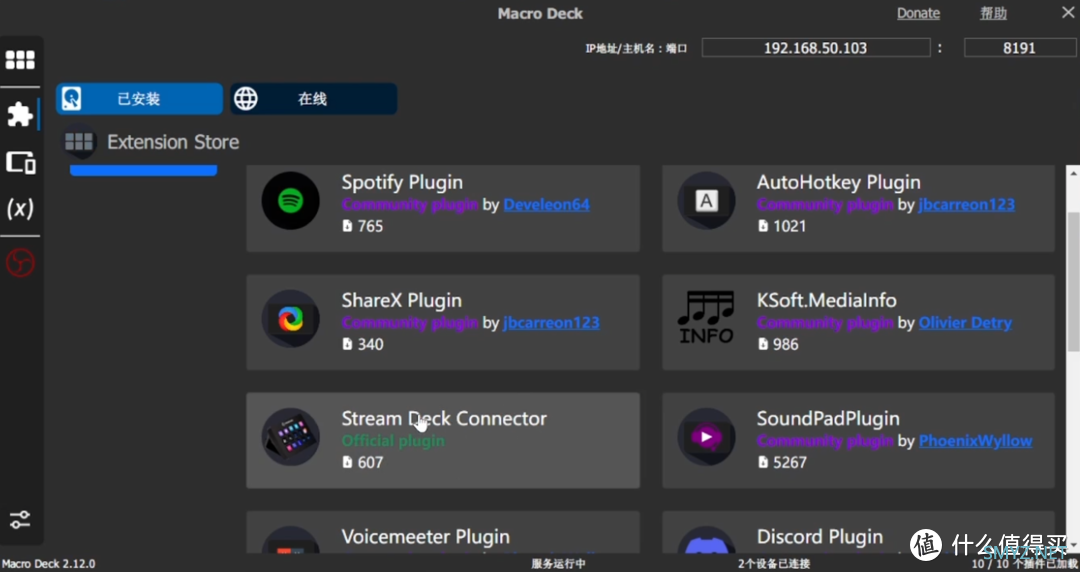The width and height of the screenshot is (1080, 572).
Task: Open the Deck grid view in sidebar
Action: tap(20, 60)
